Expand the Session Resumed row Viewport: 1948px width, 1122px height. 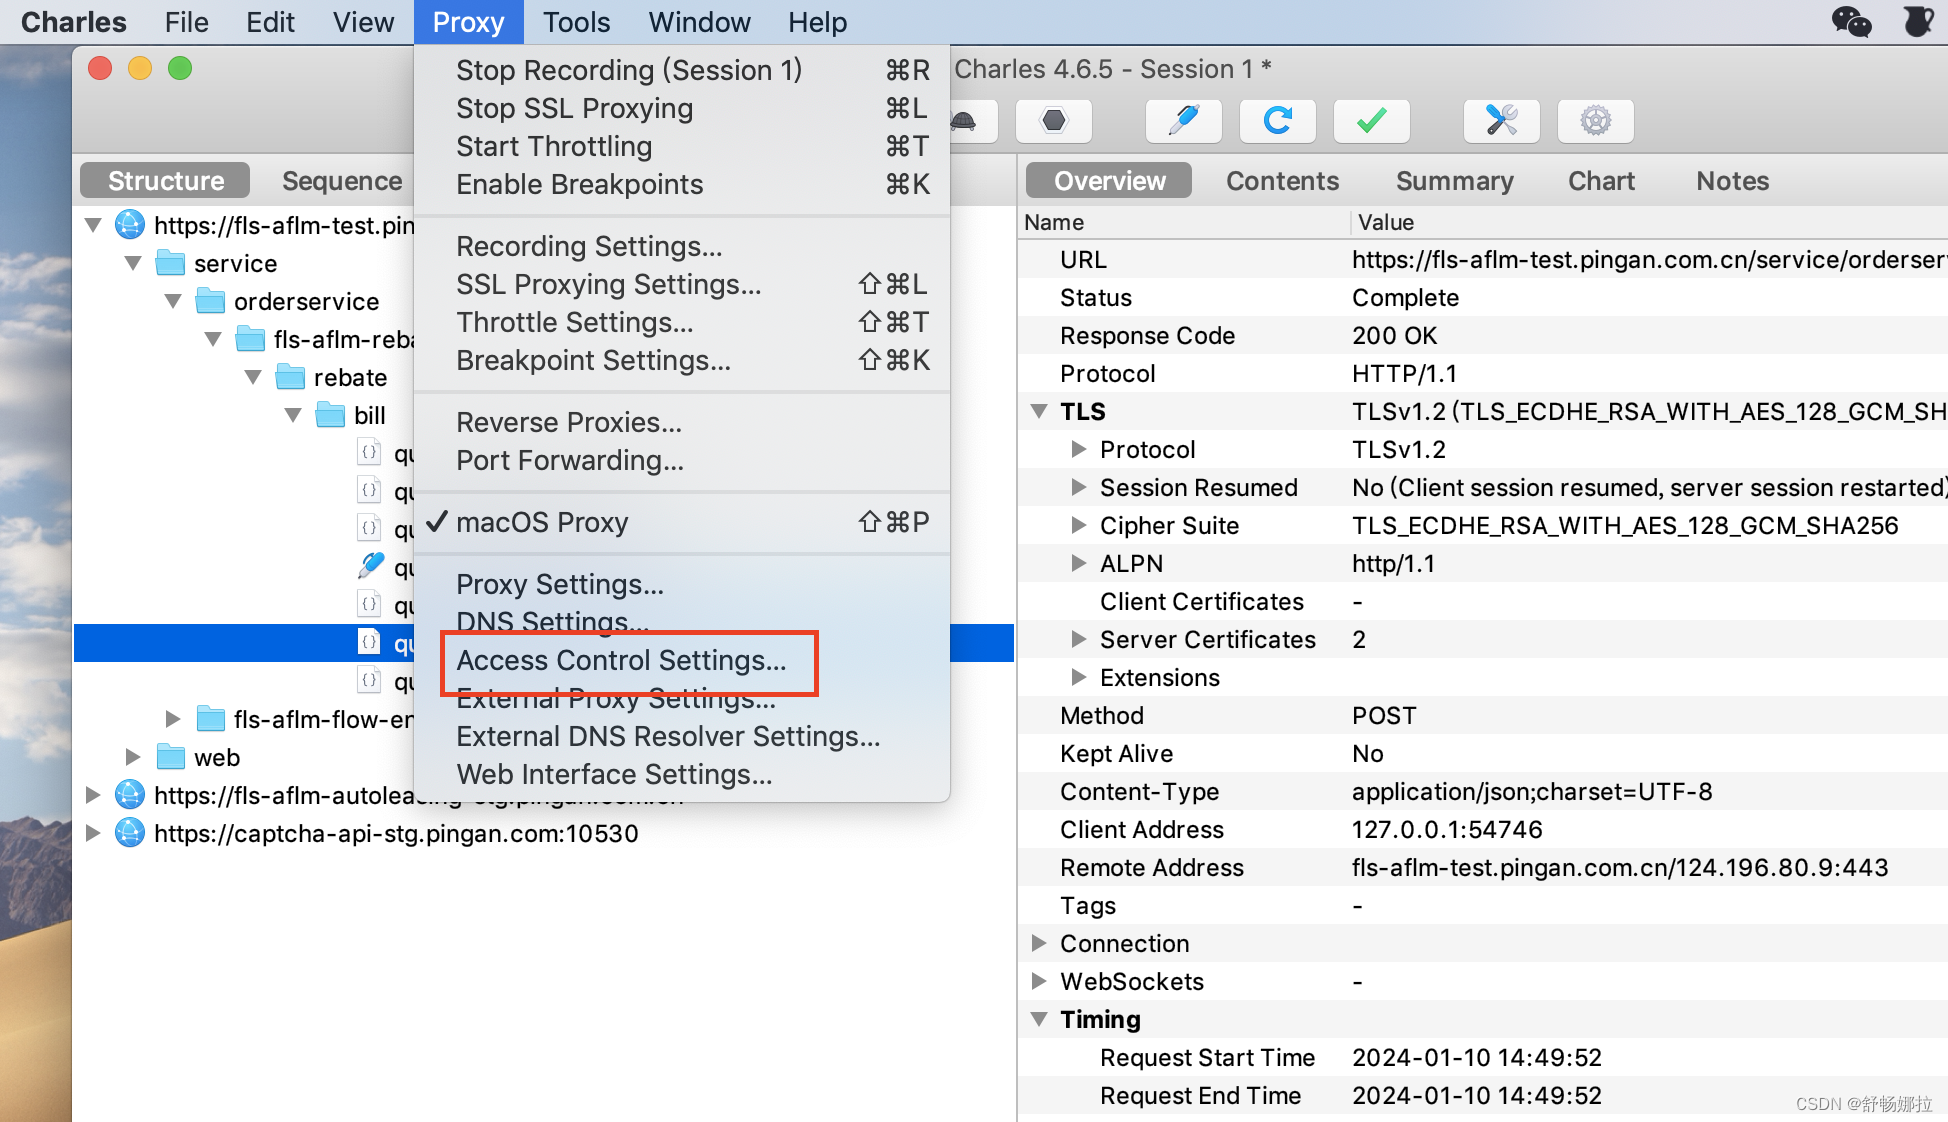[x=1078, y=487]
